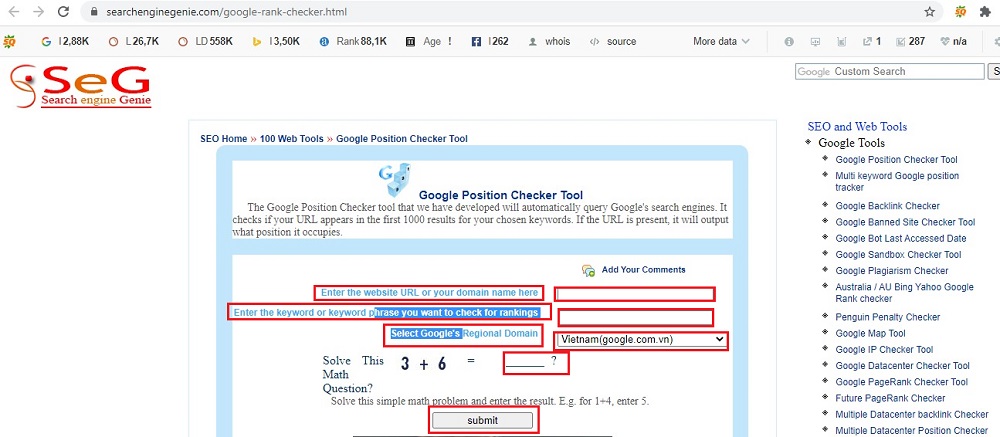Expand the More data dropdown
Screen dimensions: 1000x437
pos(721,41)
